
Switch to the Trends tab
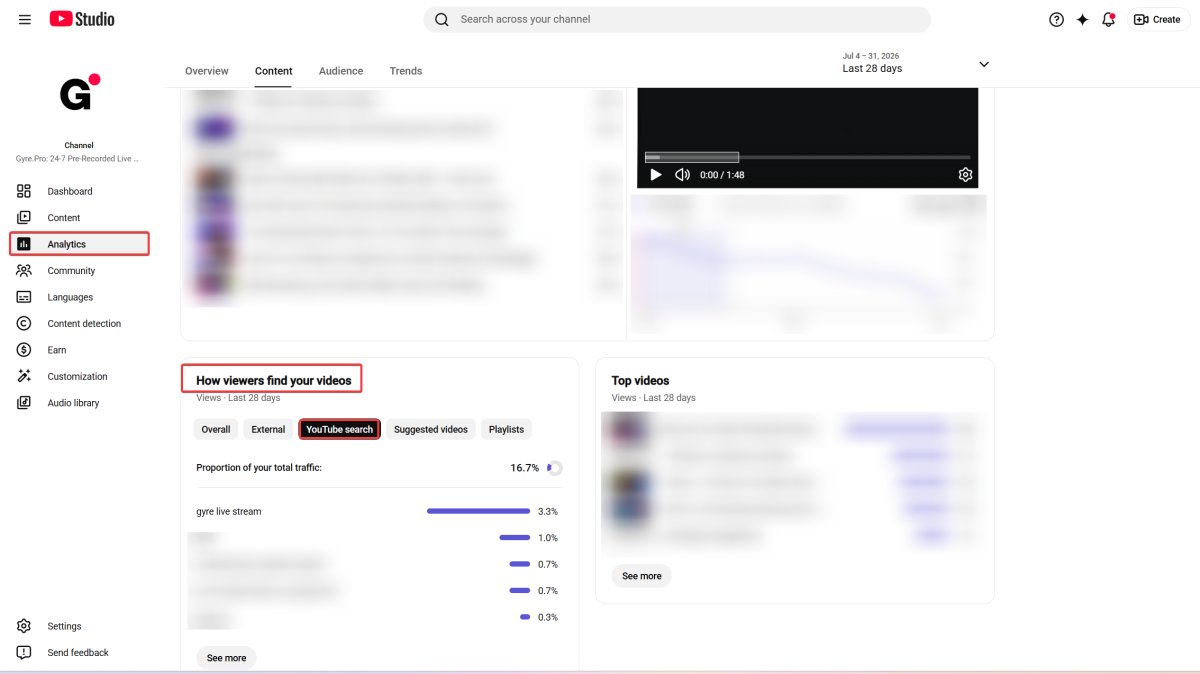(406, 71)
